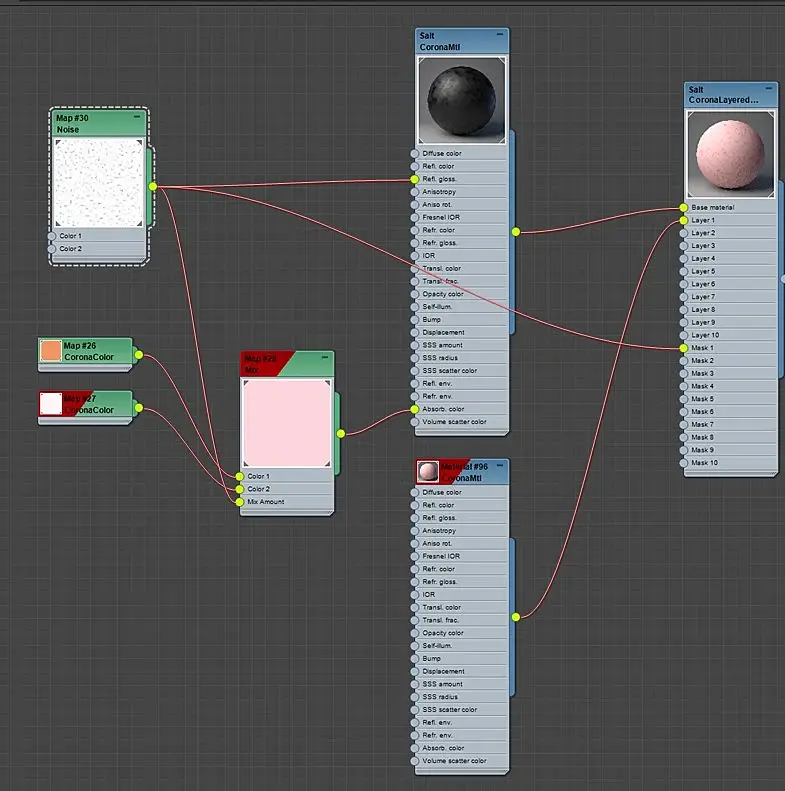Click the Absorb. color input socket on Salt CoronaMtl
The image size is (785, 791).
414,409
